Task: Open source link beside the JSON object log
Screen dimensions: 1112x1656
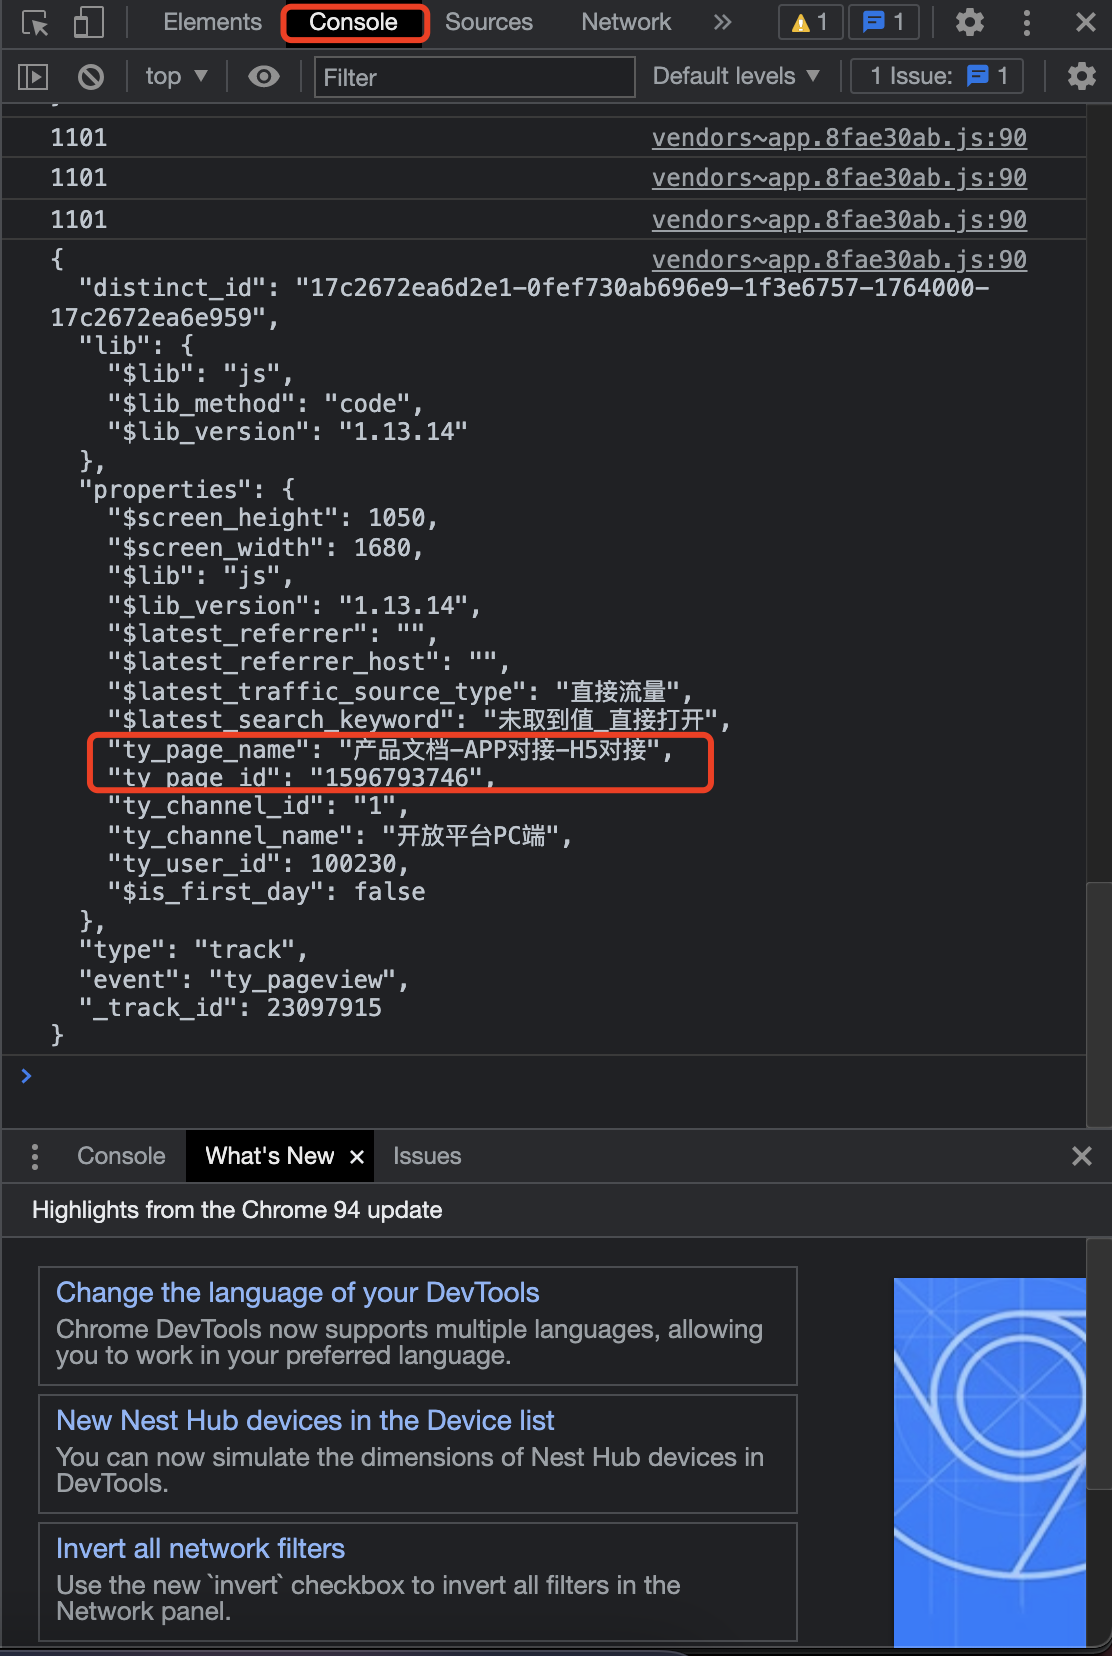Action: 839,259
